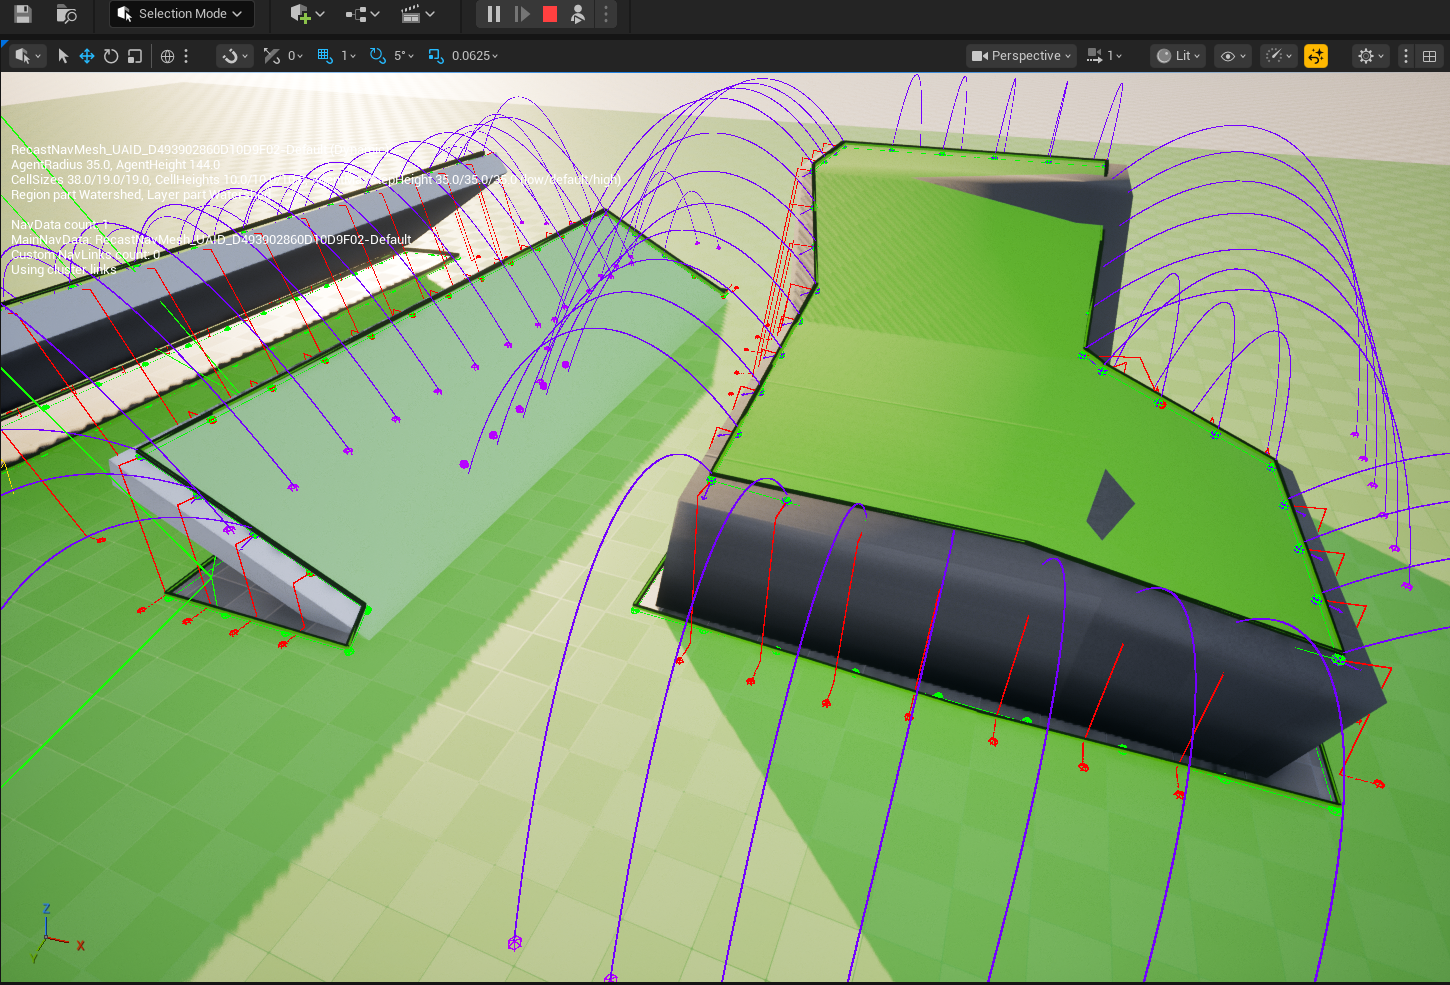The width and height of the screenshot is (1450, 985).
Task: Open the Selection Mode dropdown
Action: [x=181, y=14]
